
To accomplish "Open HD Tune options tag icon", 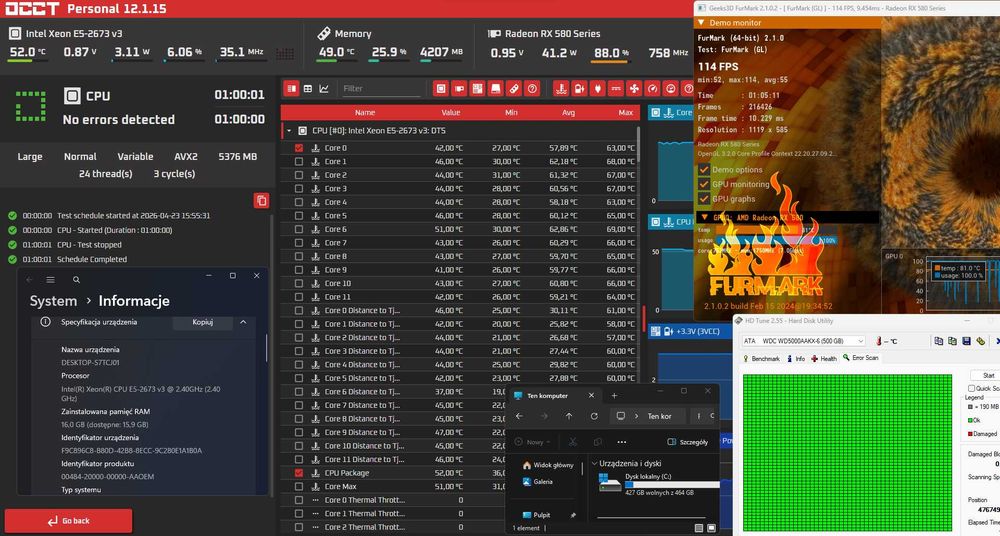I will (980, 341).
